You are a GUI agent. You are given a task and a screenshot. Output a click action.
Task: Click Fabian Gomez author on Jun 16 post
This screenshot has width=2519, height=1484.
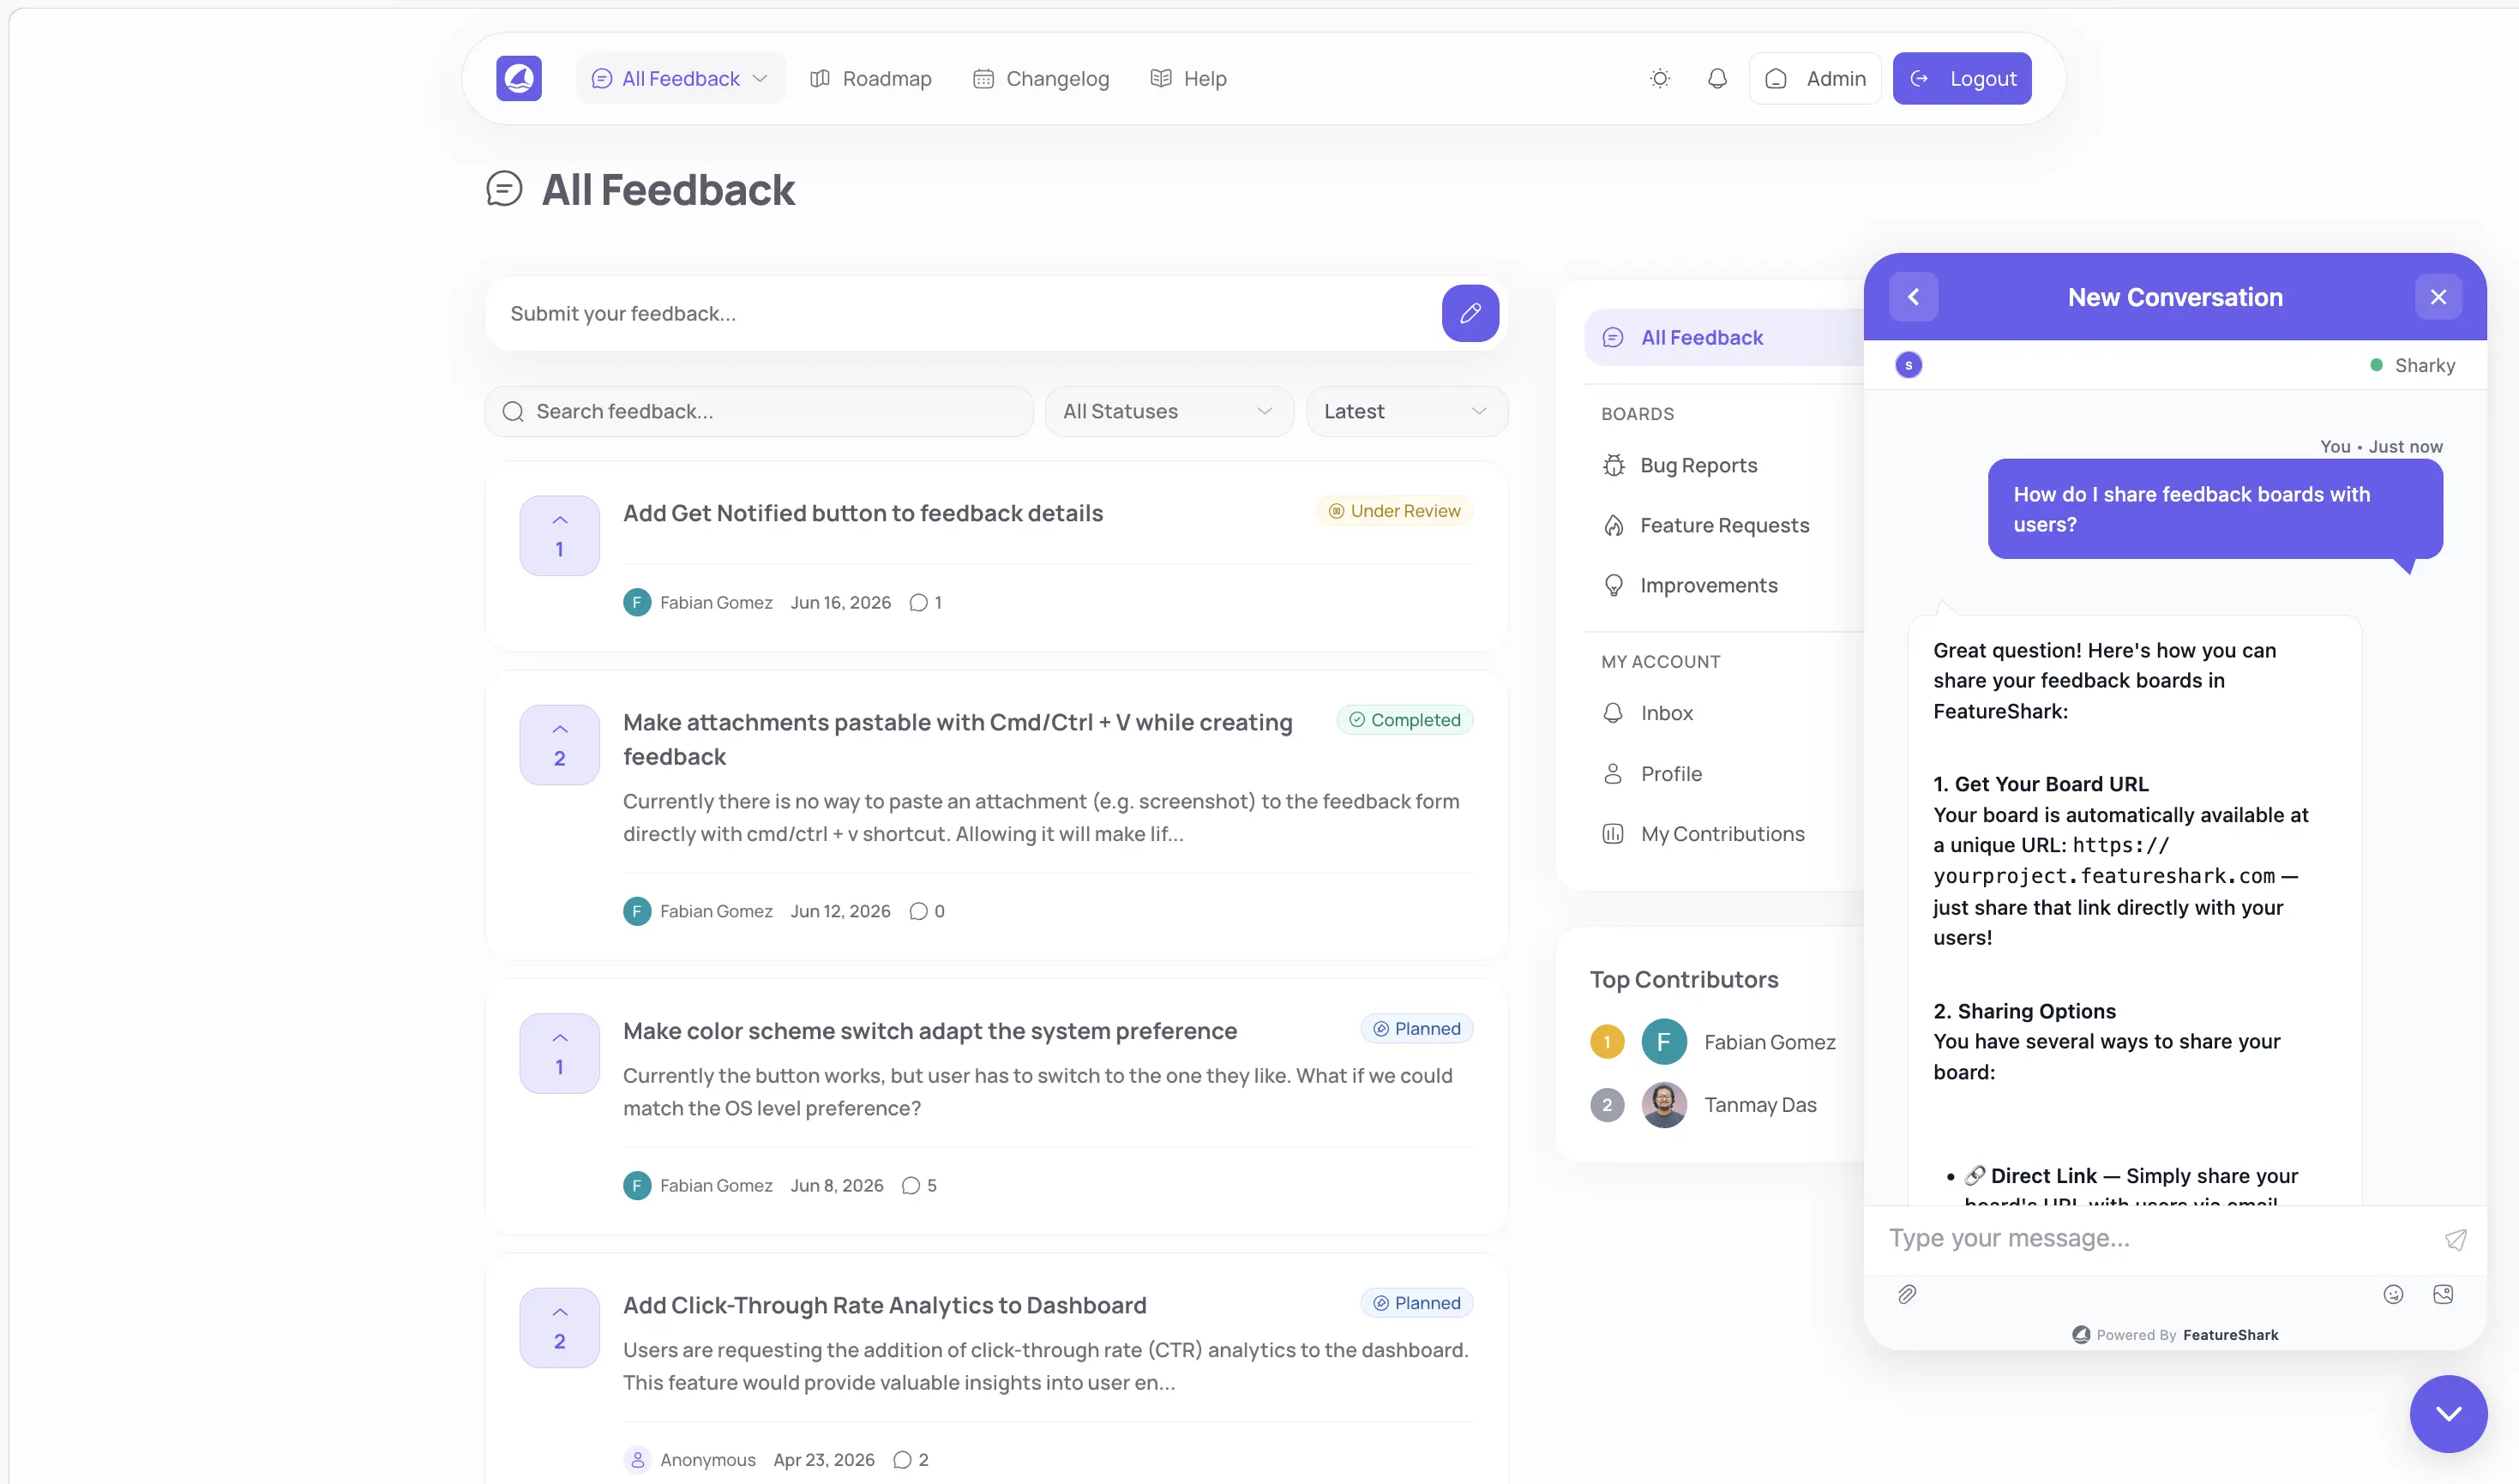click(x=716, y=602)
